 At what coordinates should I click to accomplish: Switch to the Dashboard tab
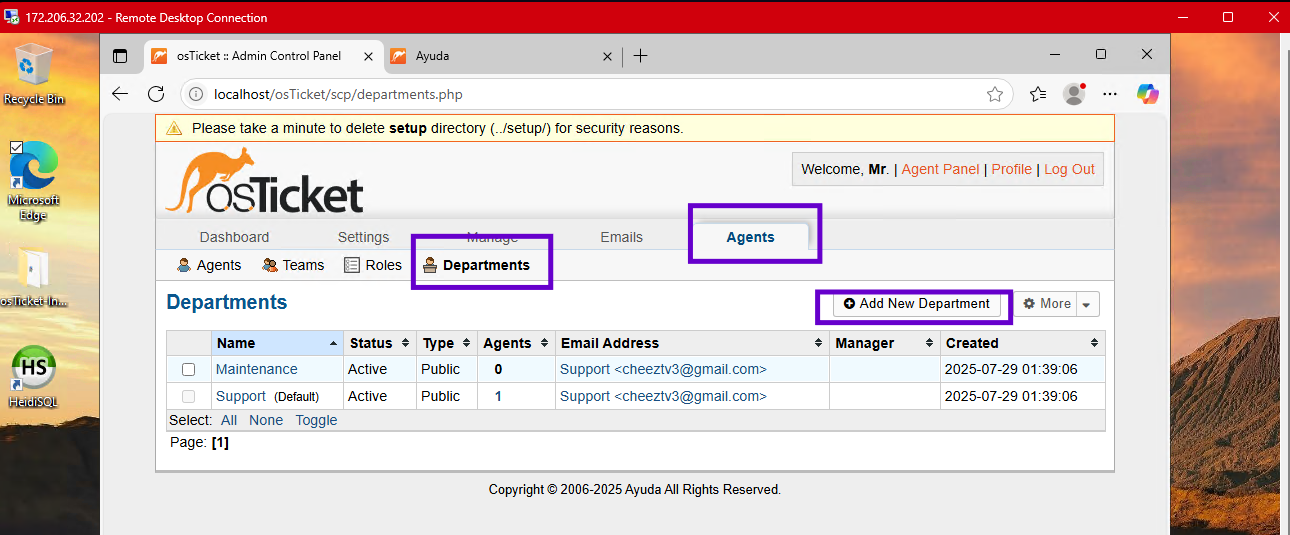(x=234, y=237)
